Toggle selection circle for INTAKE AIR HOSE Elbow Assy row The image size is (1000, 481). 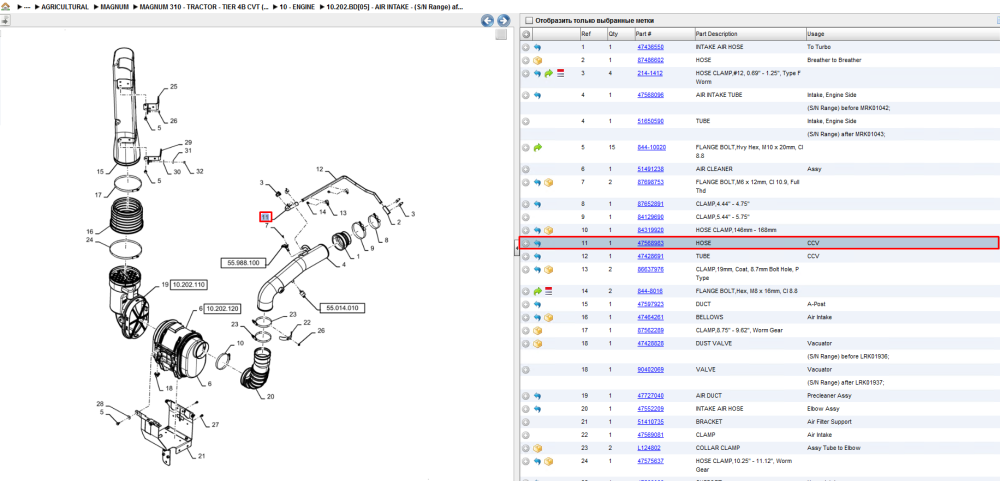click(x=526, y=409)
